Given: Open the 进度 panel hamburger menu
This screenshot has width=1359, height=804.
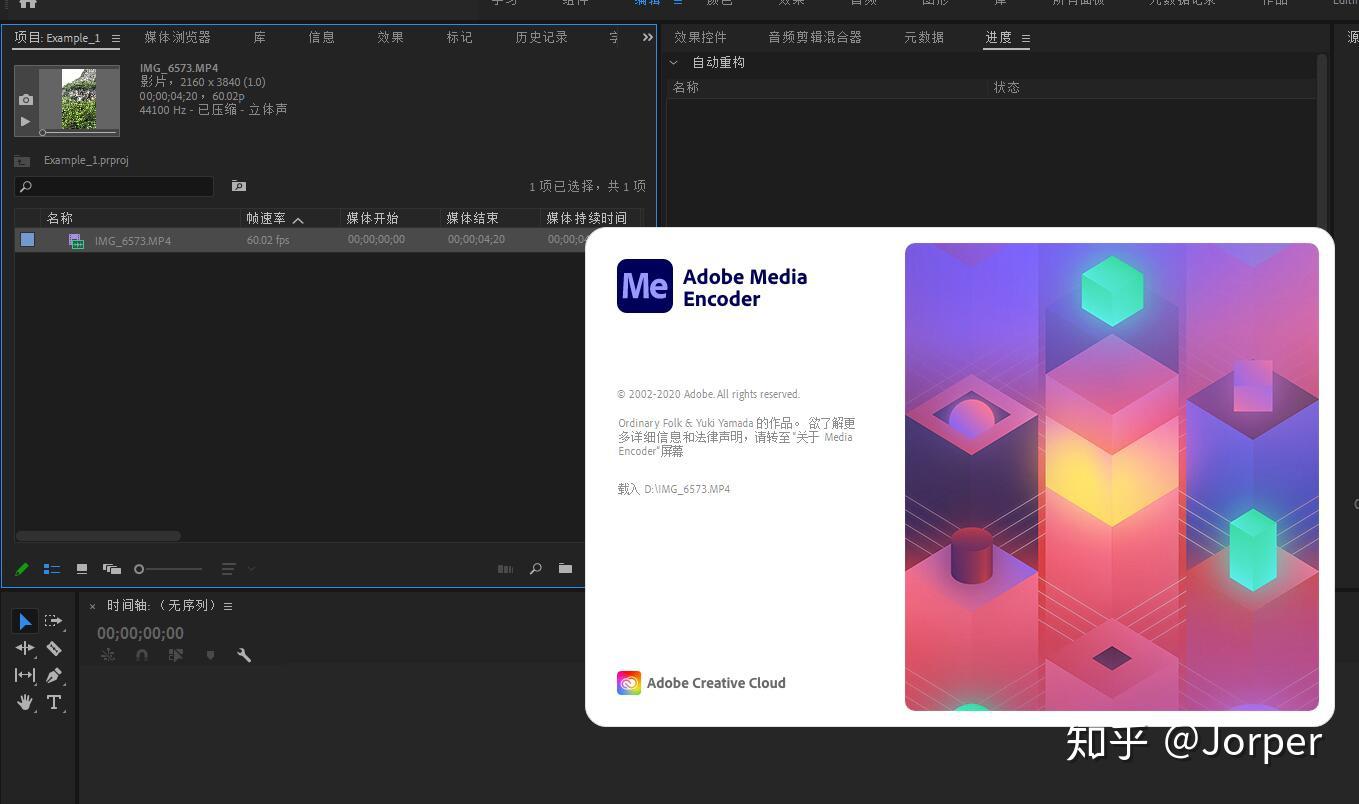Looking at the screenshot, I should pos(1025,39).
